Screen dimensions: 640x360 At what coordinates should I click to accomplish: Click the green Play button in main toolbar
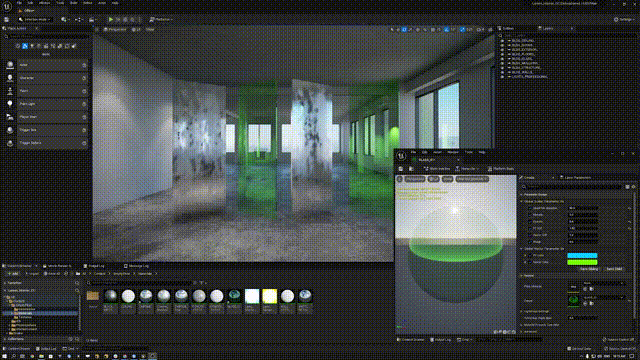point(111,19)
